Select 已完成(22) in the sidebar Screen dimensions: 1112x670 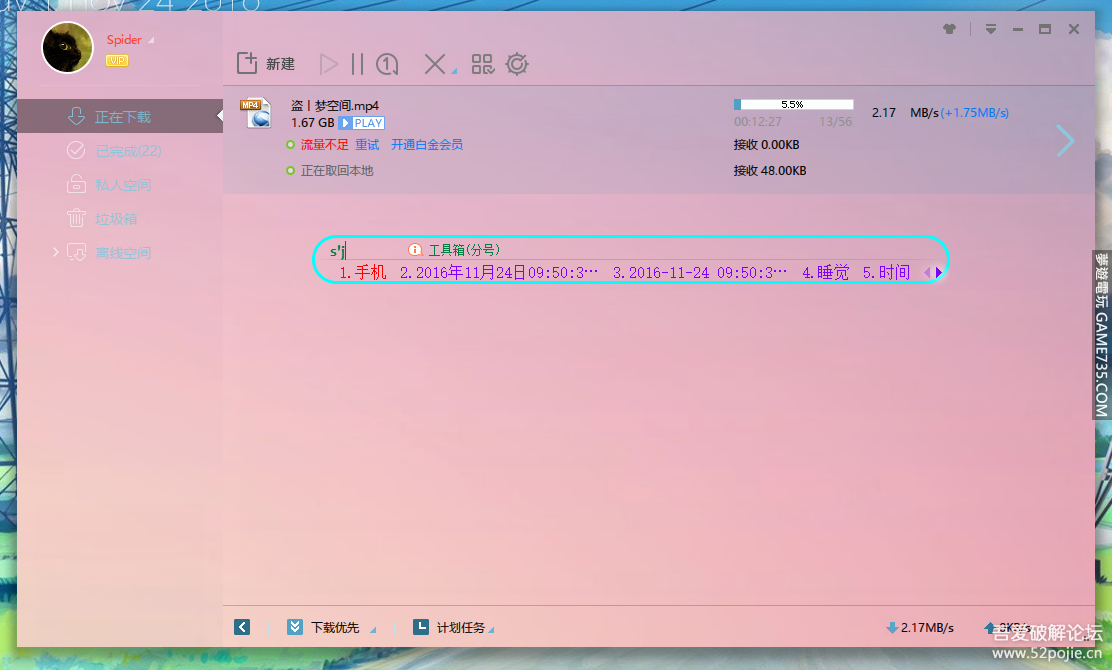click(x=120, y=150)
